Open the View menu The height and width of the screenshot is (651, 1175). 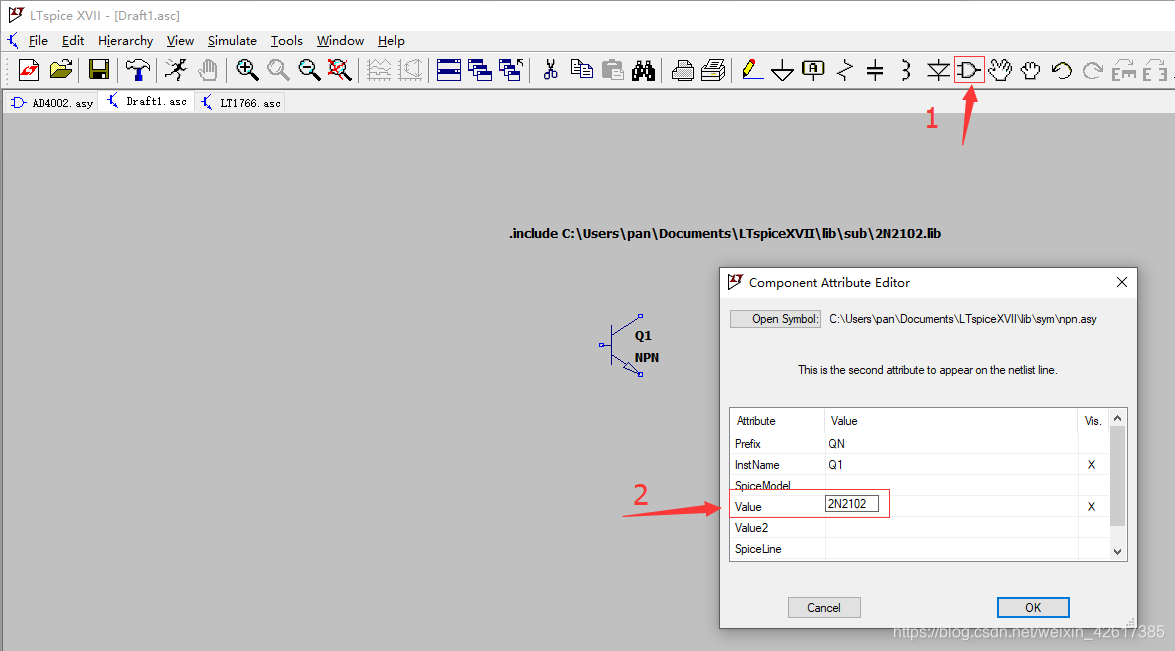(180, 40)
